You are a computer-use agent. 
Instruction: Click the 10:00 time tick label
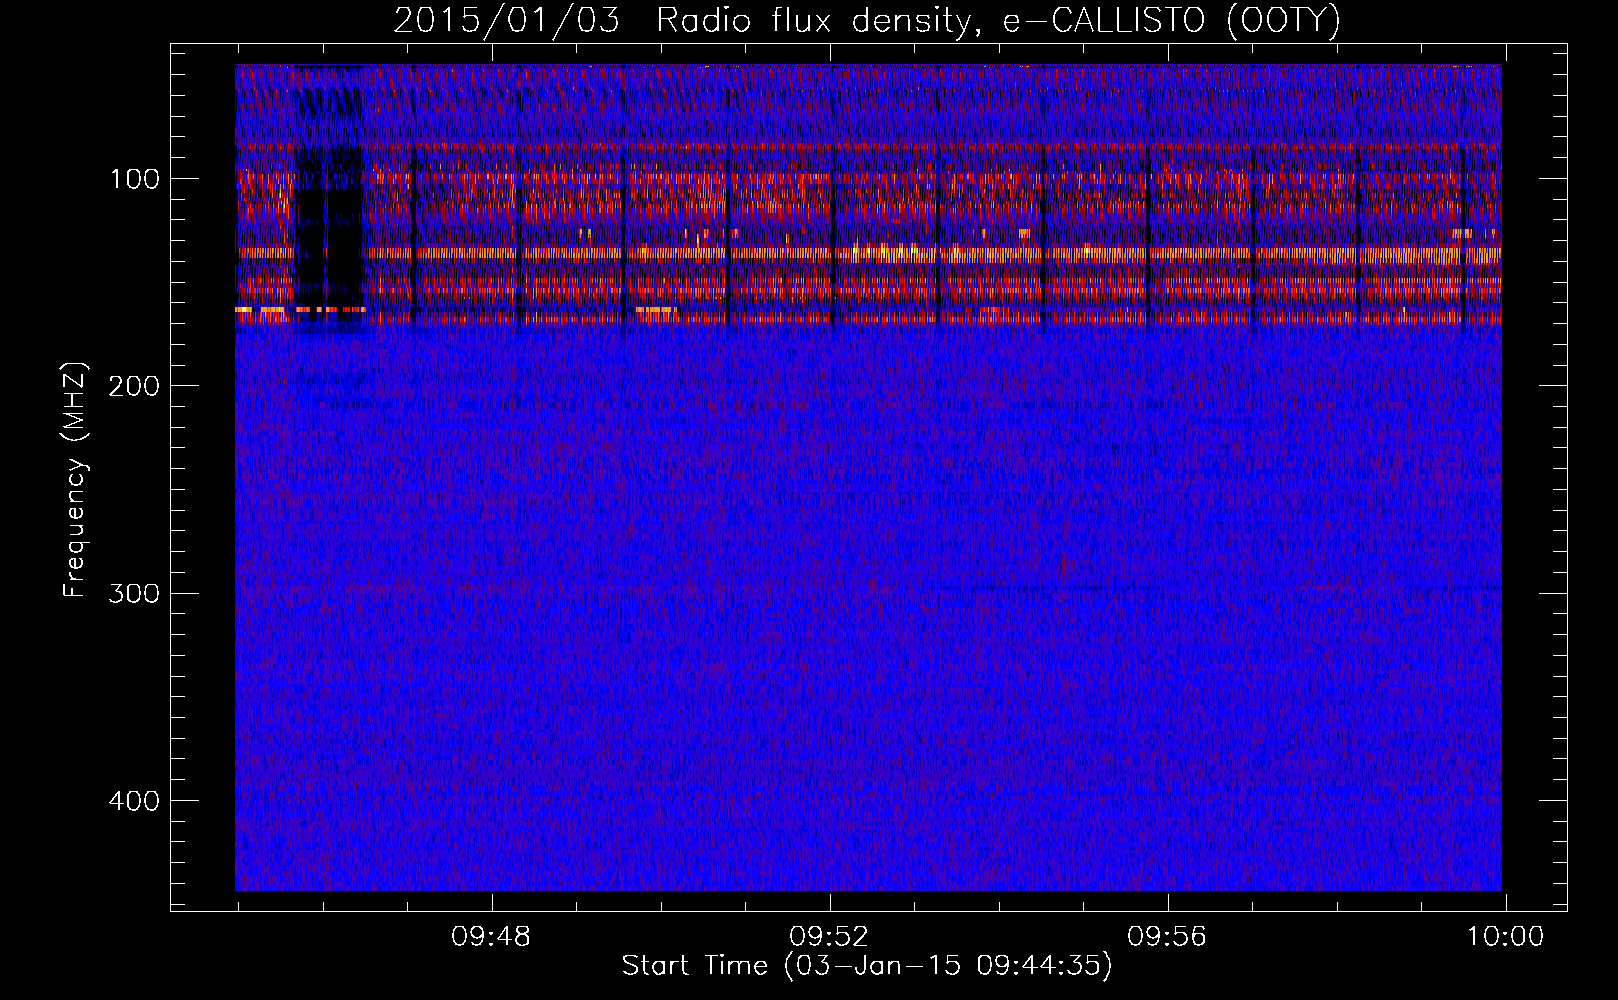pos(1505,937)
